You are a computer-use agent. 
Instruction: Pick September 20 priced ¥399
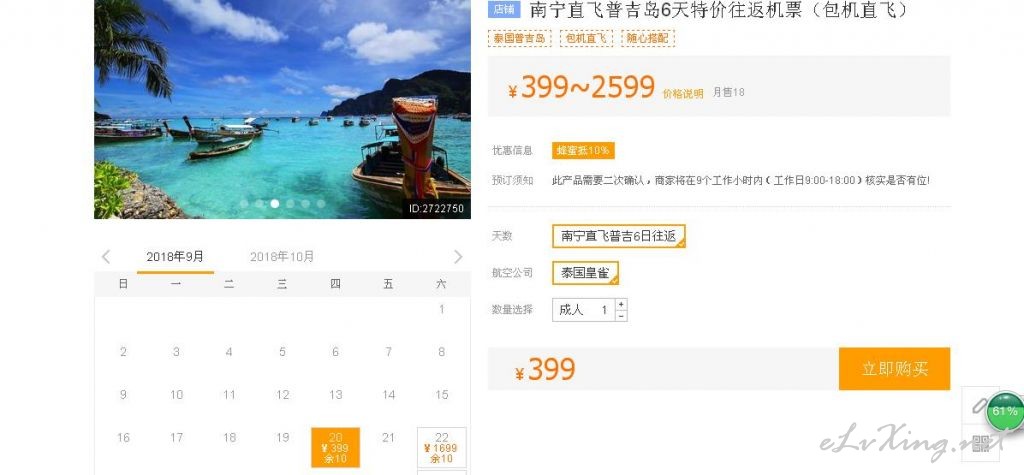point(335,448)
